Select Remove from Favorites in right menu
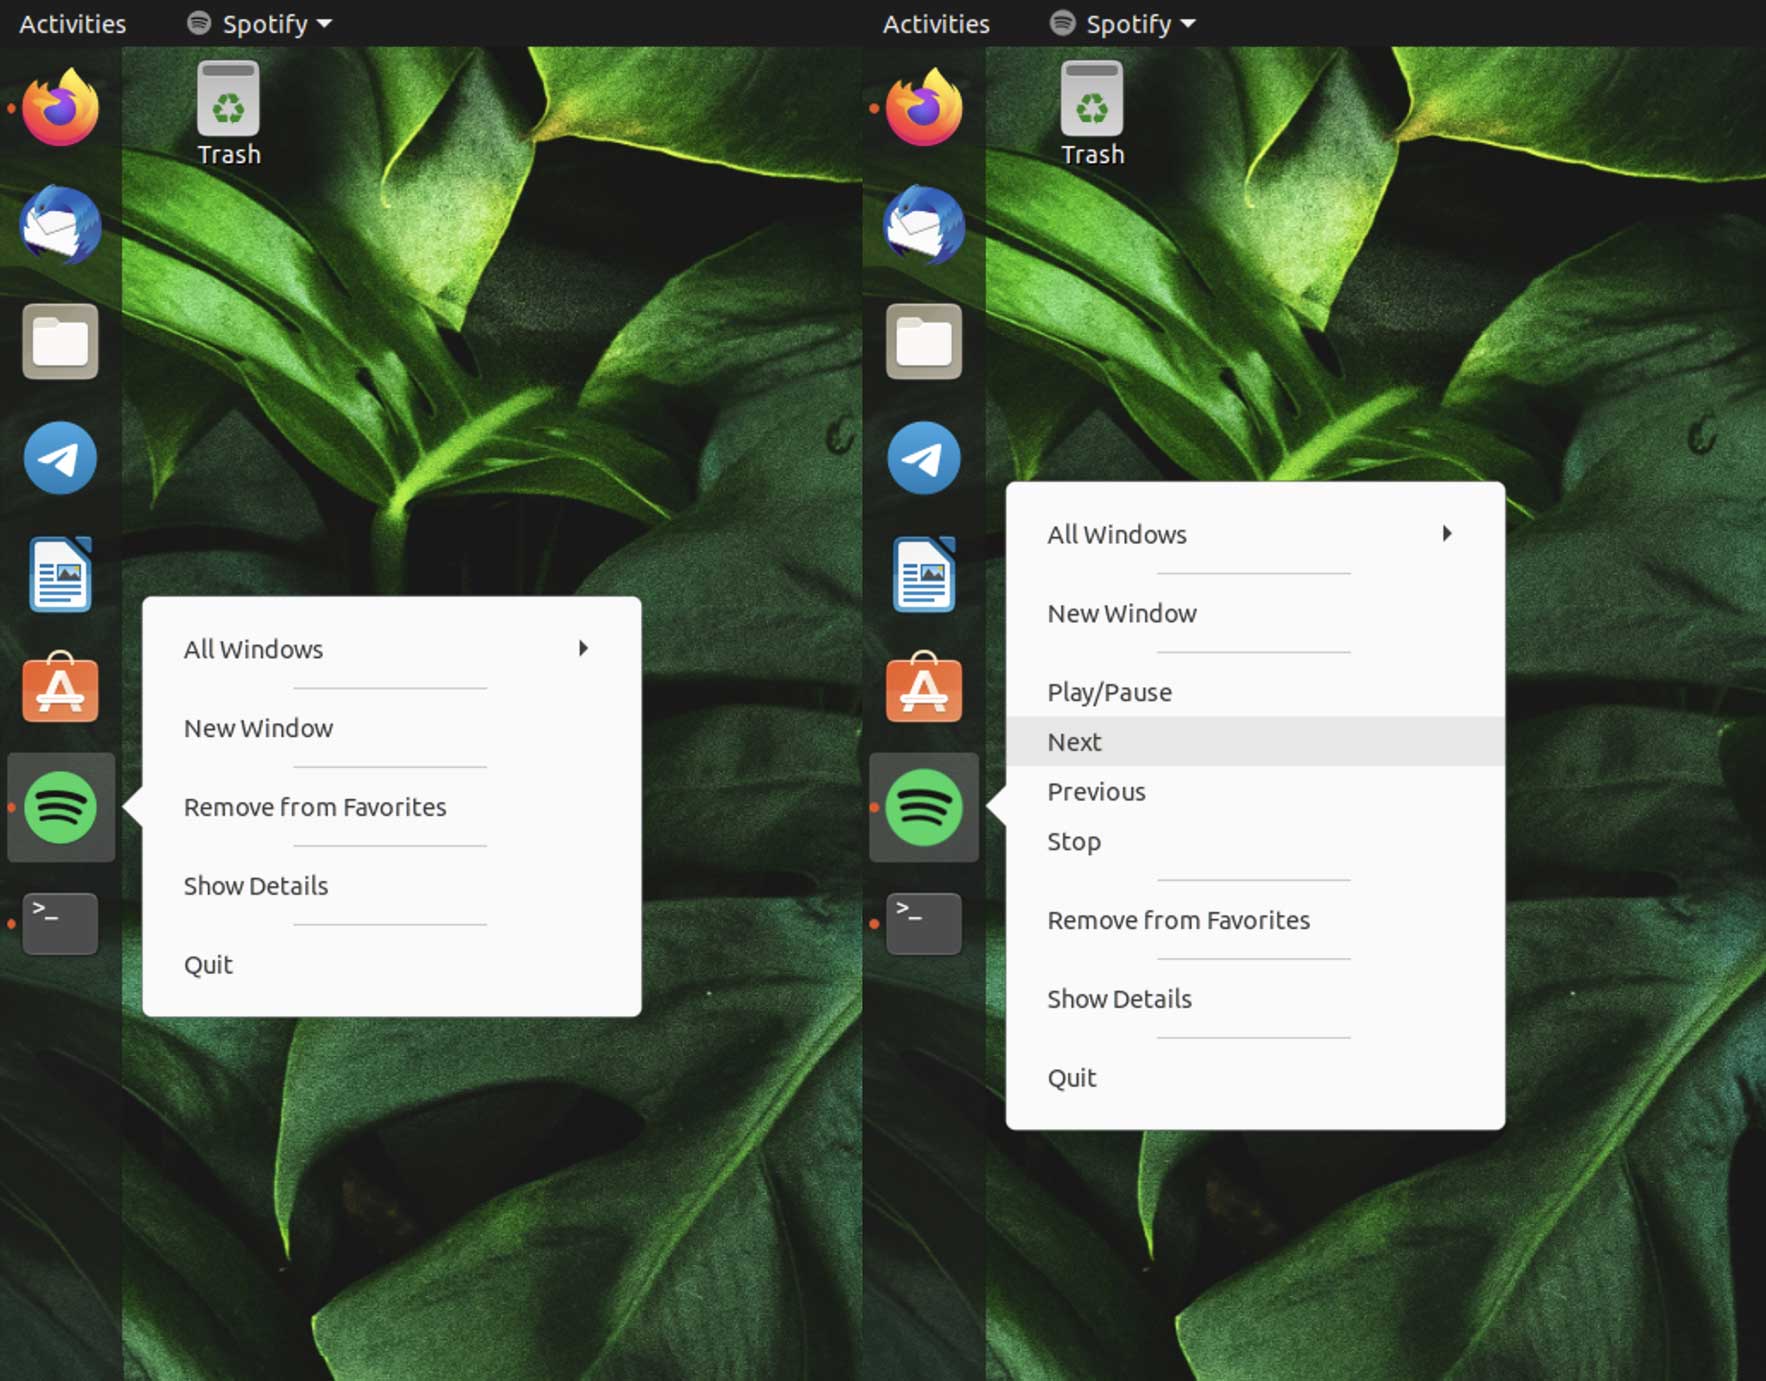The image size is (1766, 1381). tap(1255, 920)
